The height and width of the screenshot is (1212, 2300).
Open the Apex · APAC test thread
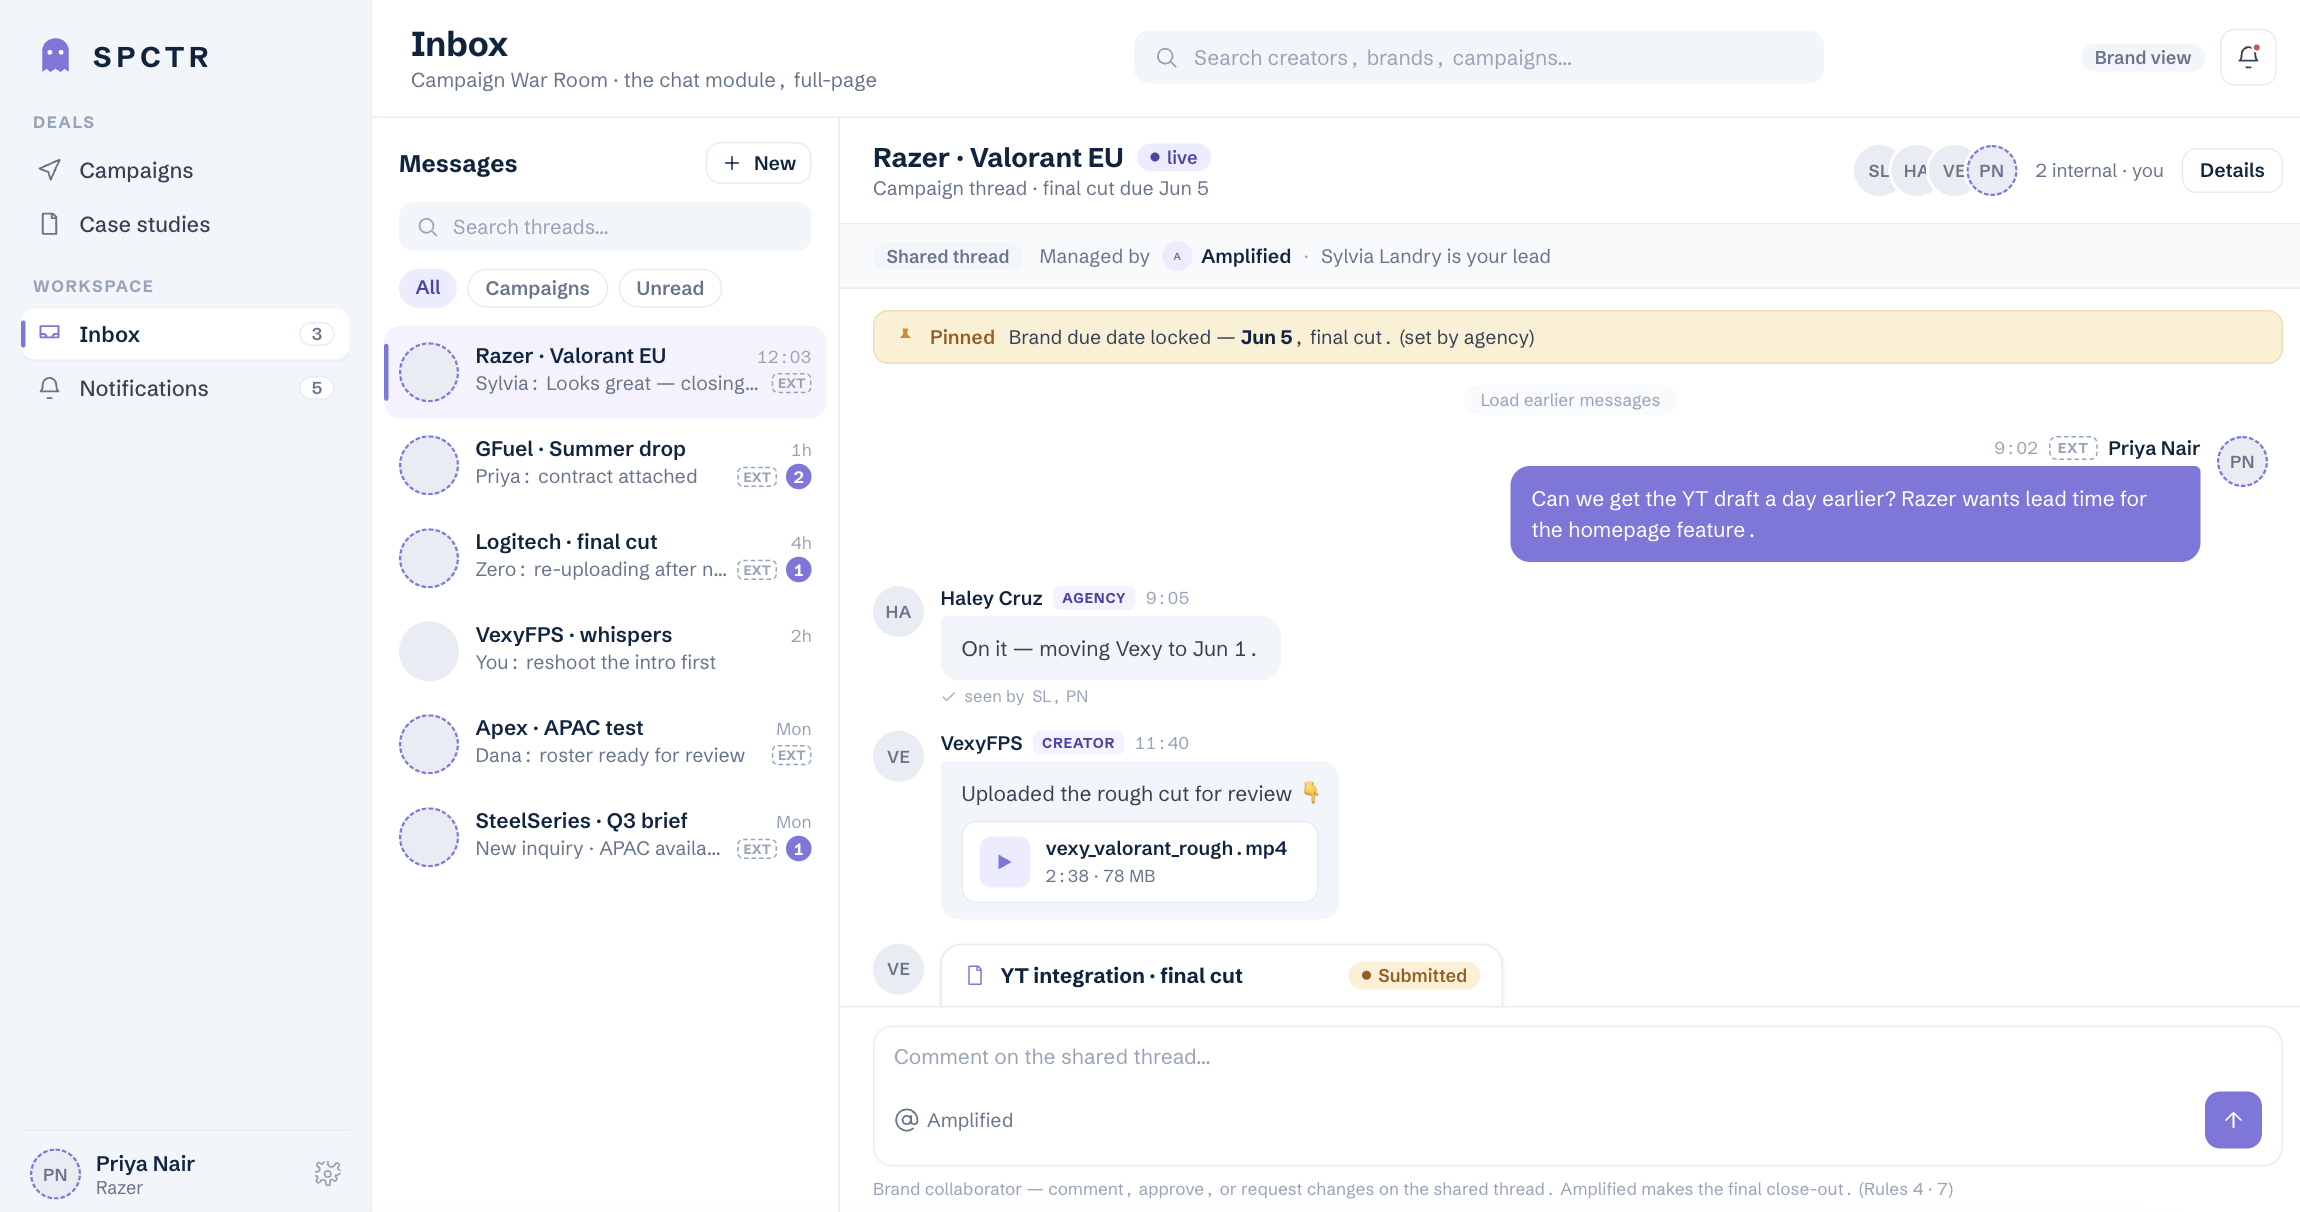[x=605, y=743]
